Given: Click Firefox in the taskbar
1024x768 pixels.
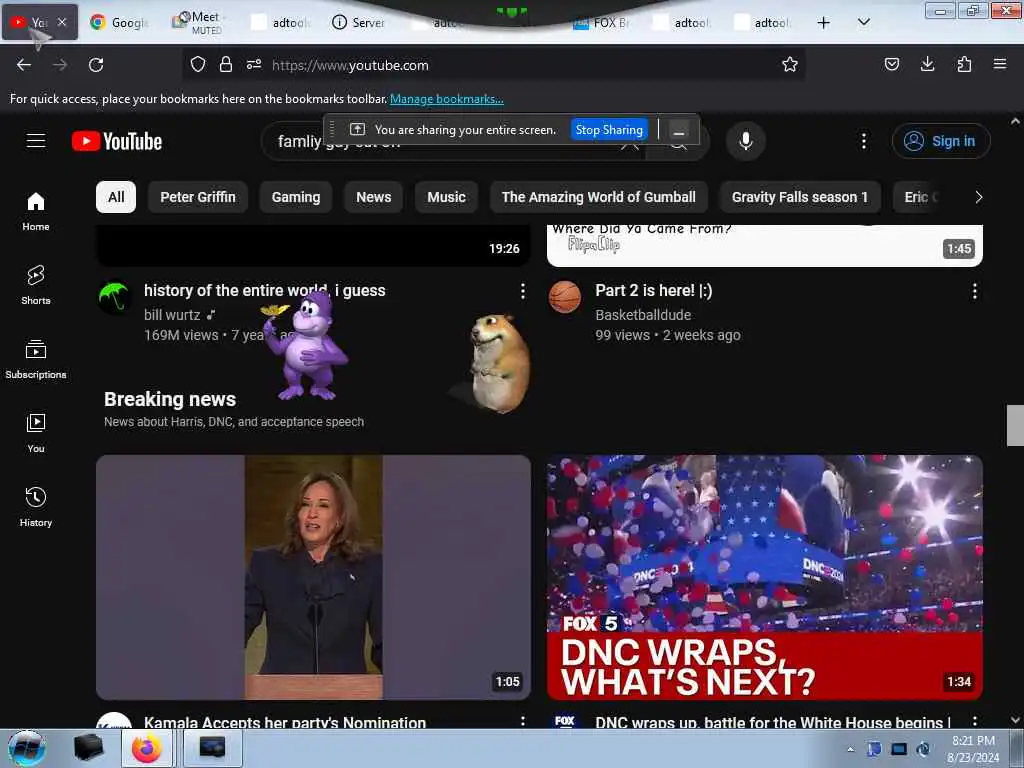Looking at the screenshot, I should [146, 748].
